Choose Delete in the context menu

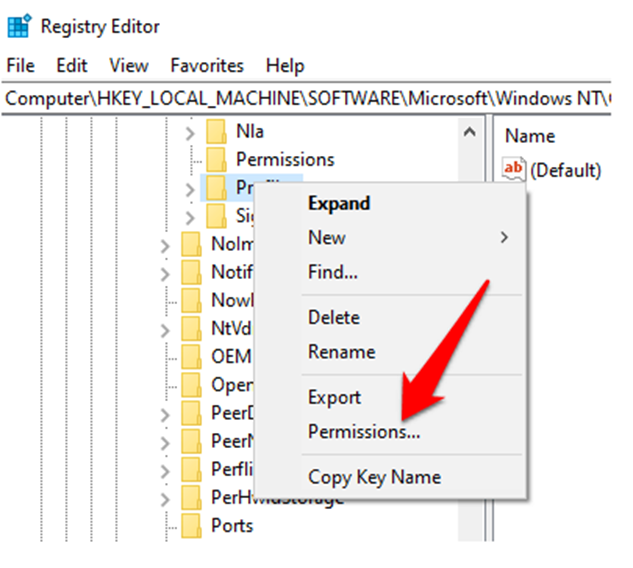390,317
